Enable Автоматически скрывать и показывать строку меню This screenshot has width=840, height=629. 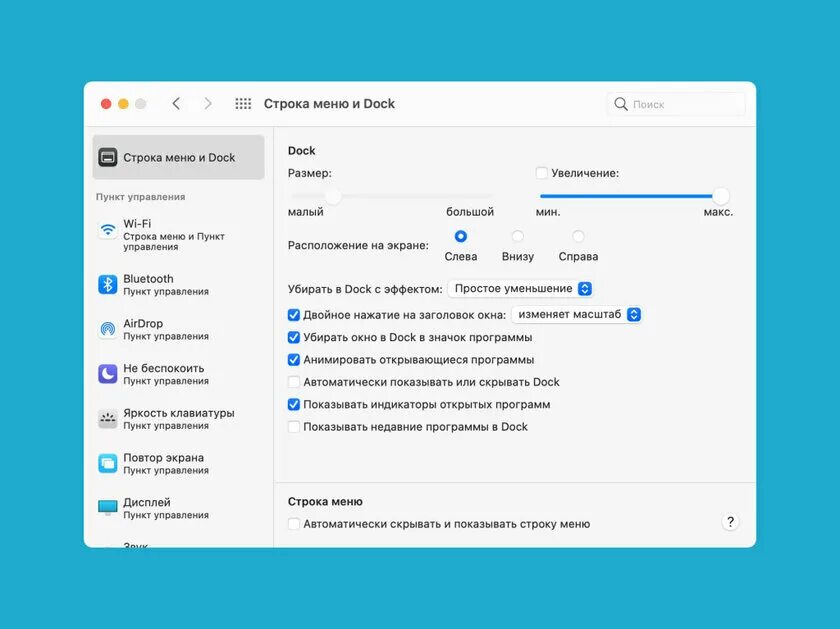point(294,524)
